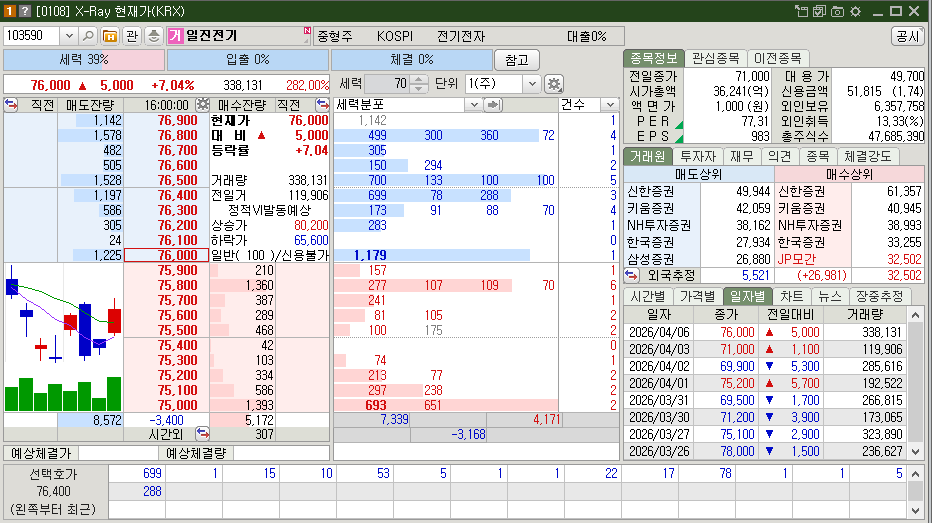Open the 장중추정 tab
Image resolution: width=932 pixels, height=523 pixels.
coord(880,296)
